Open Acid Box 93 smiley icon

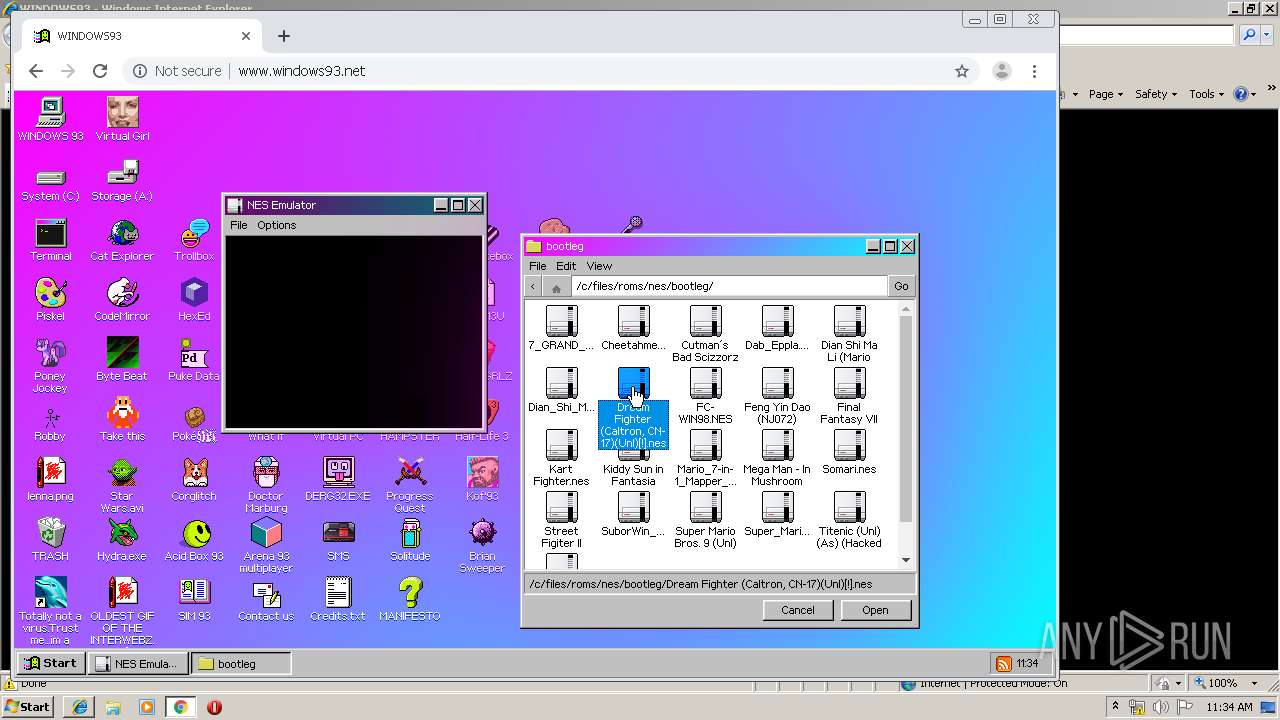coord(194,540)
